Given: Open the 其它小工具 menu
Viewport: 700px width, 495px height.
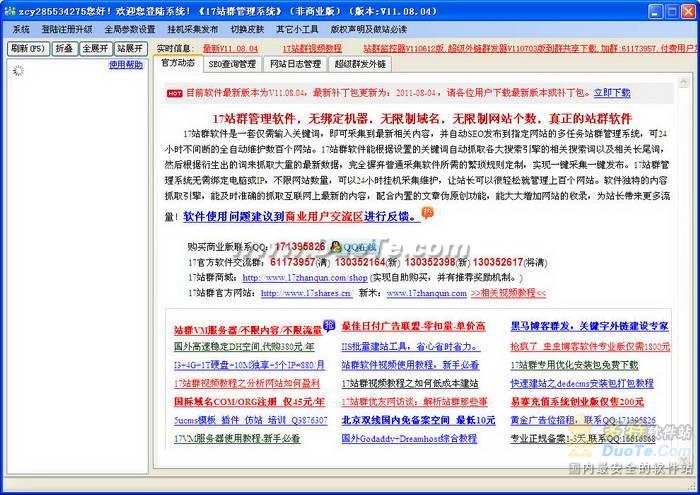Looking at the screenshot, I should click(x=297, y=29).
